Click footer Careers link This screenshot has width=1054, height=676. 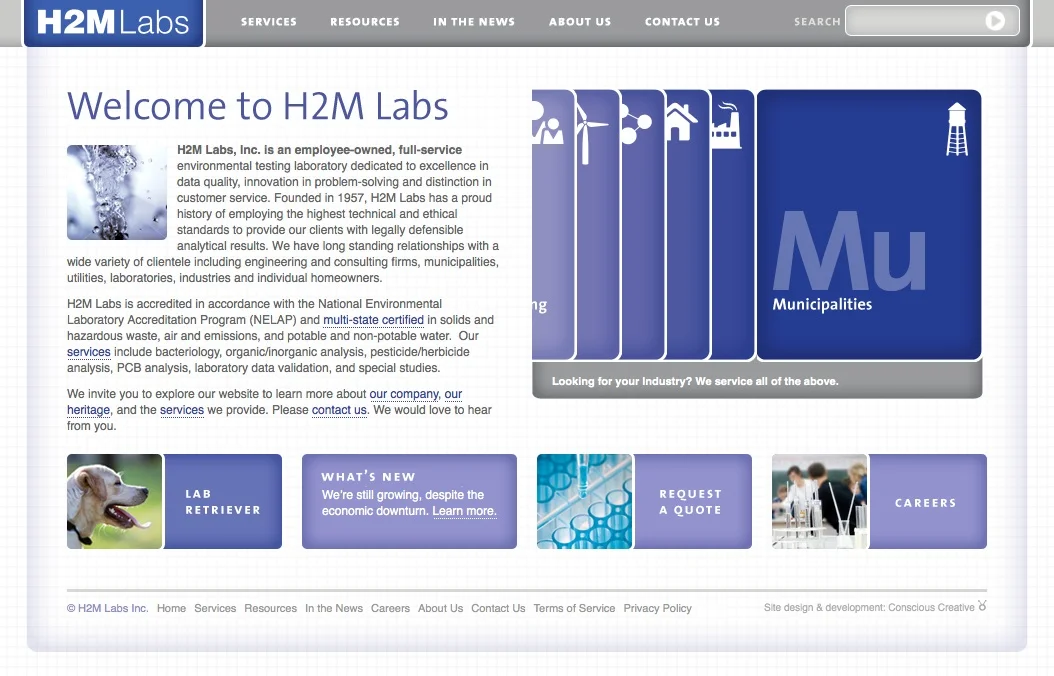pyautogui.click(x=390, y=608)
